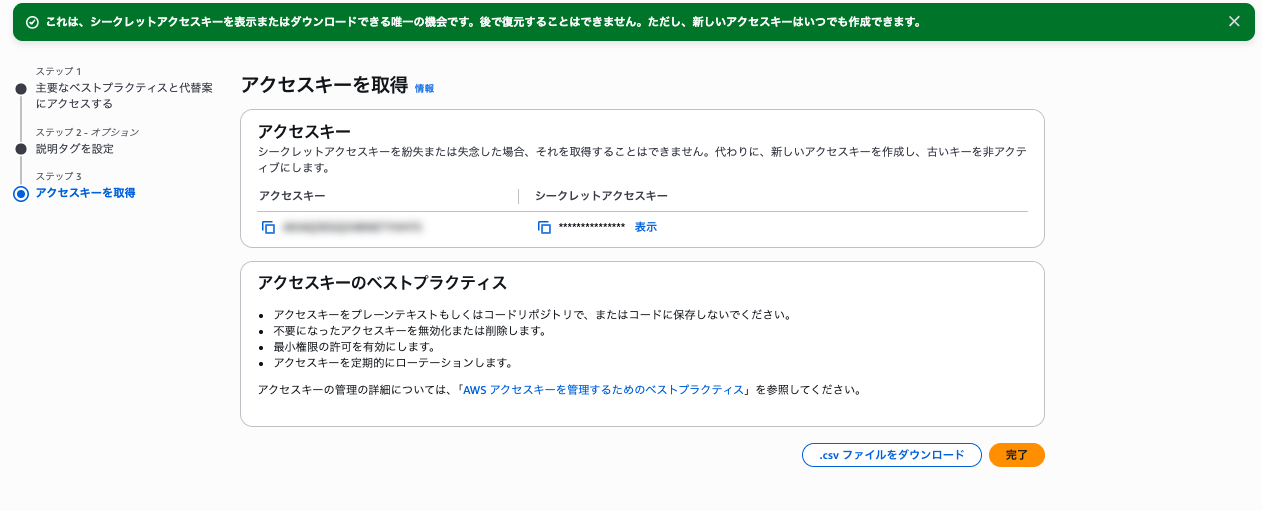Click the step 2 circle marker
Image resolution: width=1262 pixels, height=511 pixels.
21,149
